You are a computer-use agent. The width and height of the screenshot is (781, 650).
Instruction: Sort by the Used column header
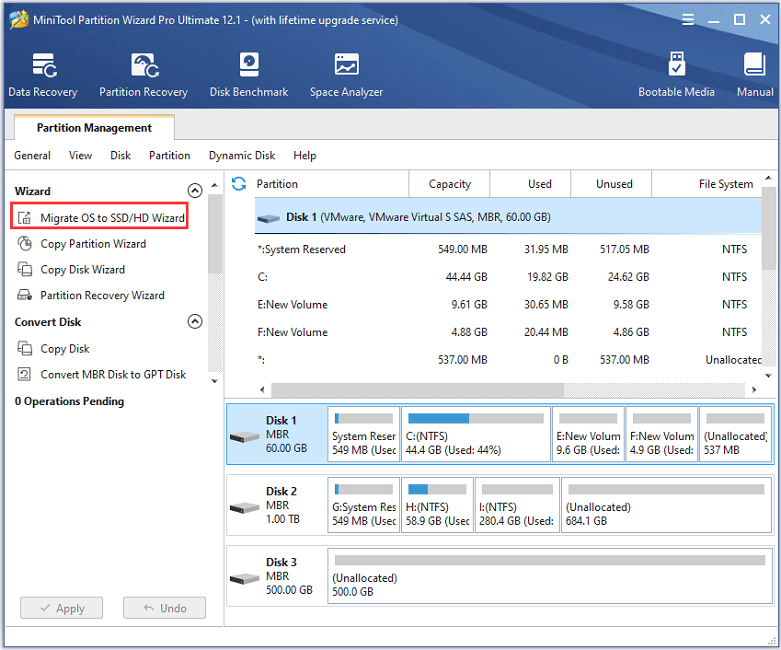pos(530,184)
